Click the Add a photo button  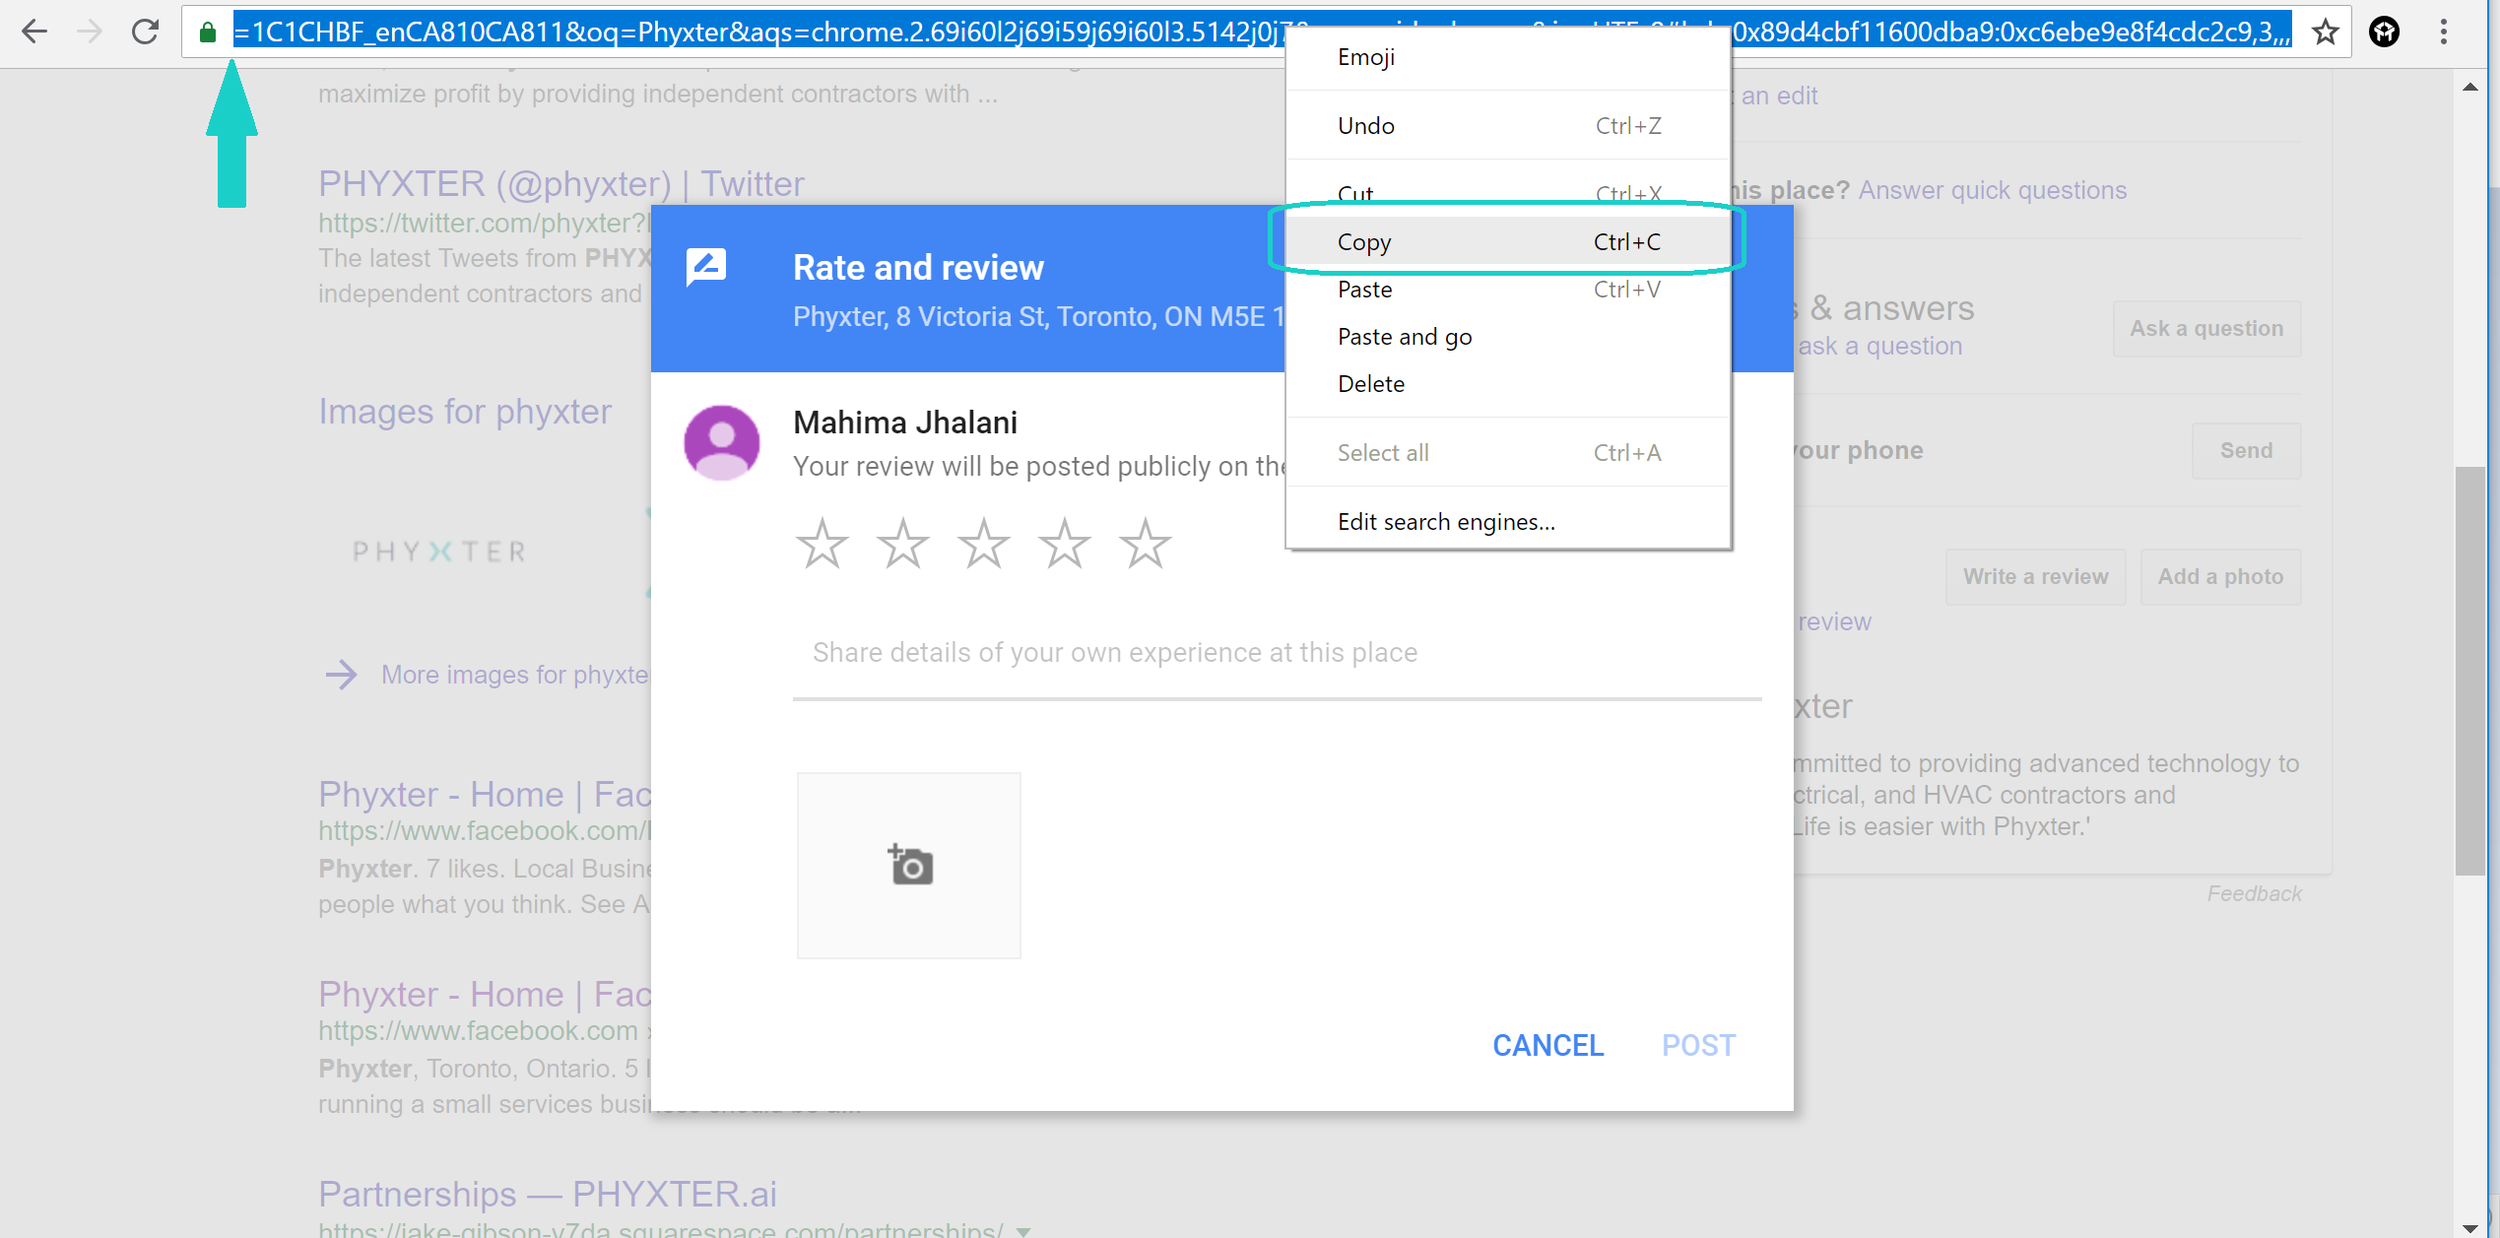2220,576
